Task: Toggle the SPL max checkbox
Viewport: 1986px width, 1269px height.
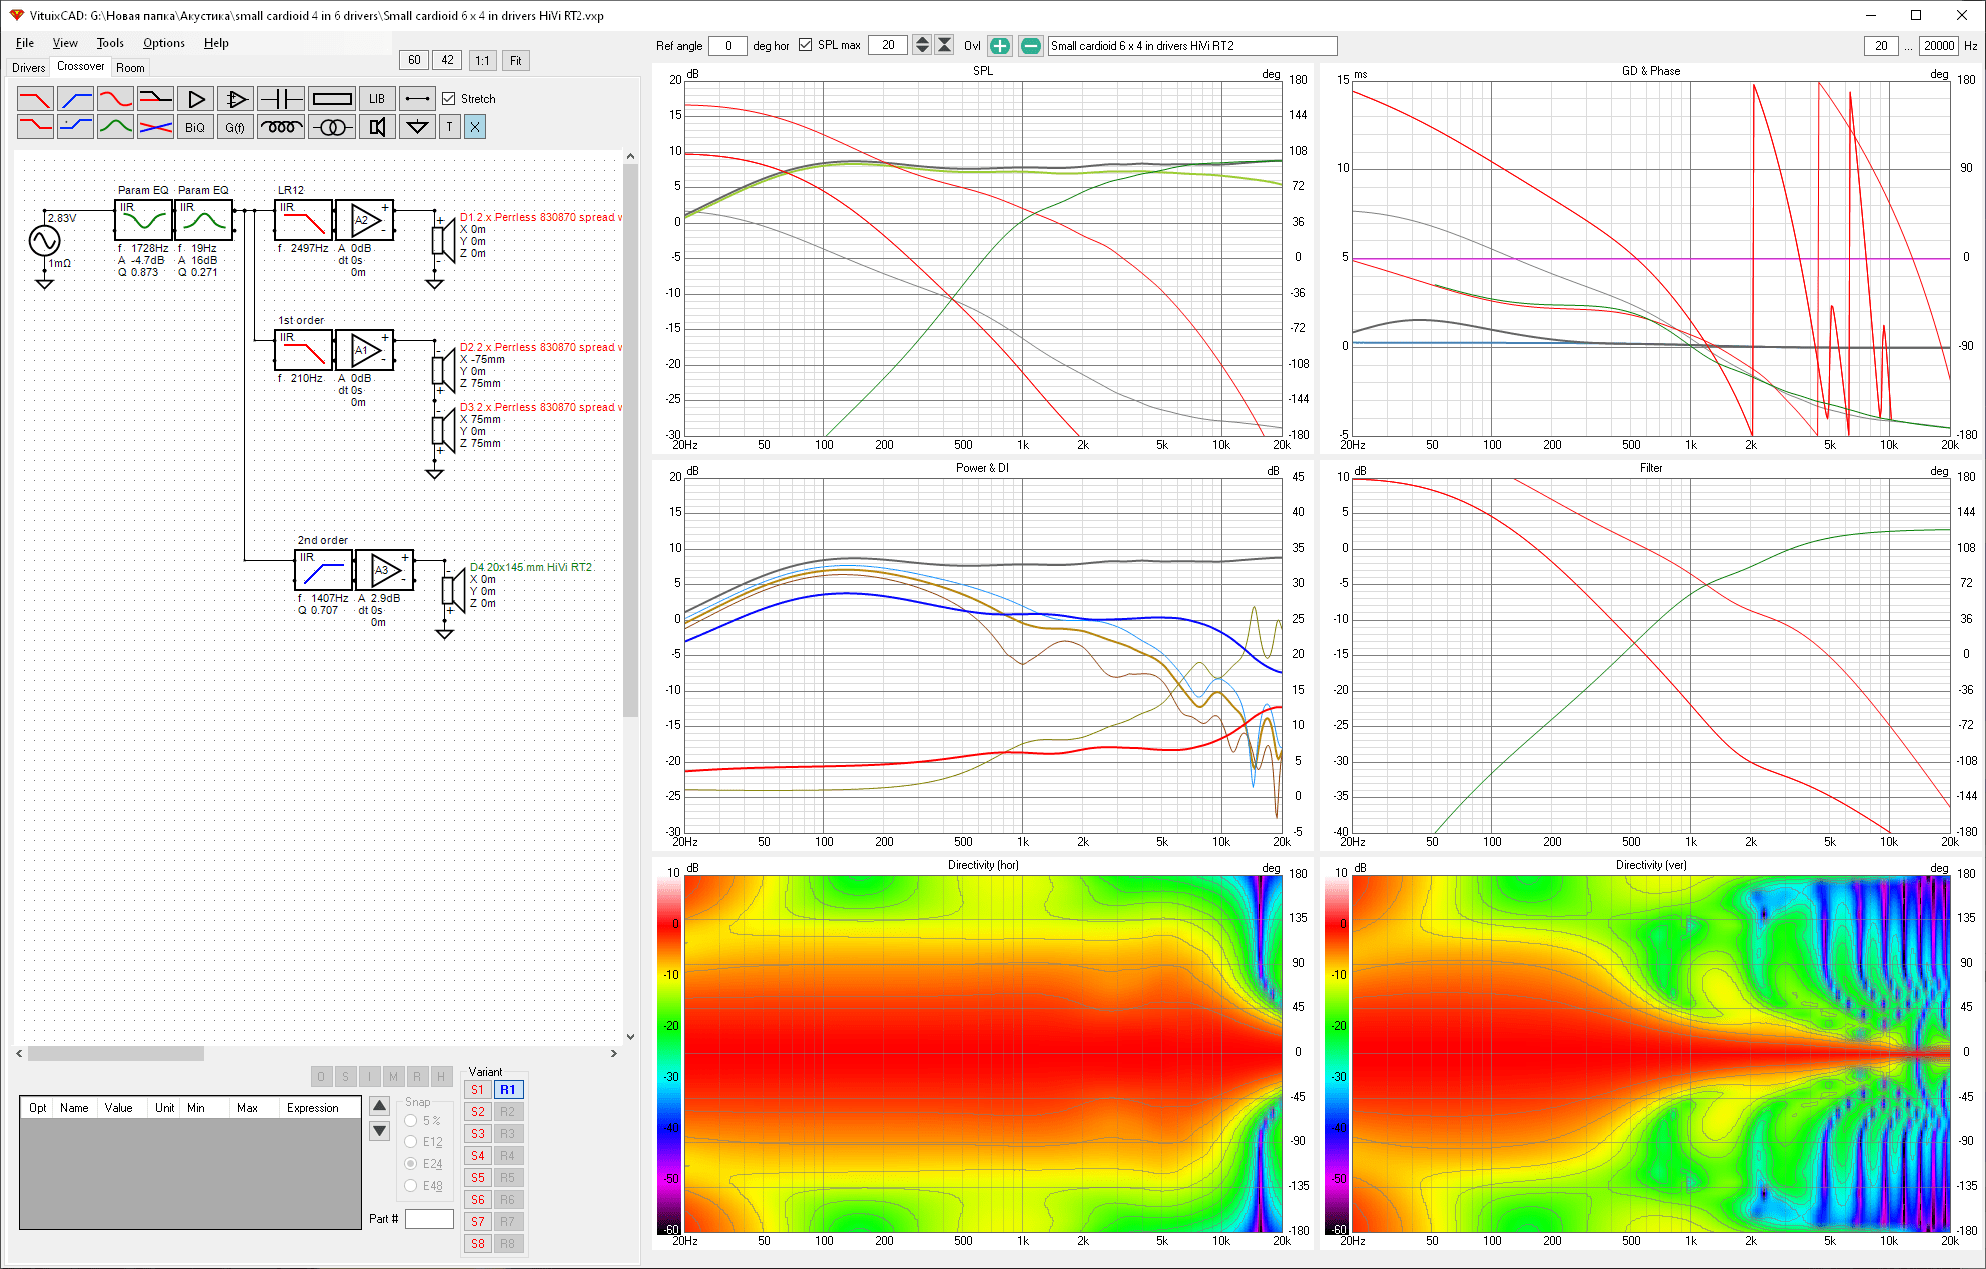Action: tap(805, 45)
